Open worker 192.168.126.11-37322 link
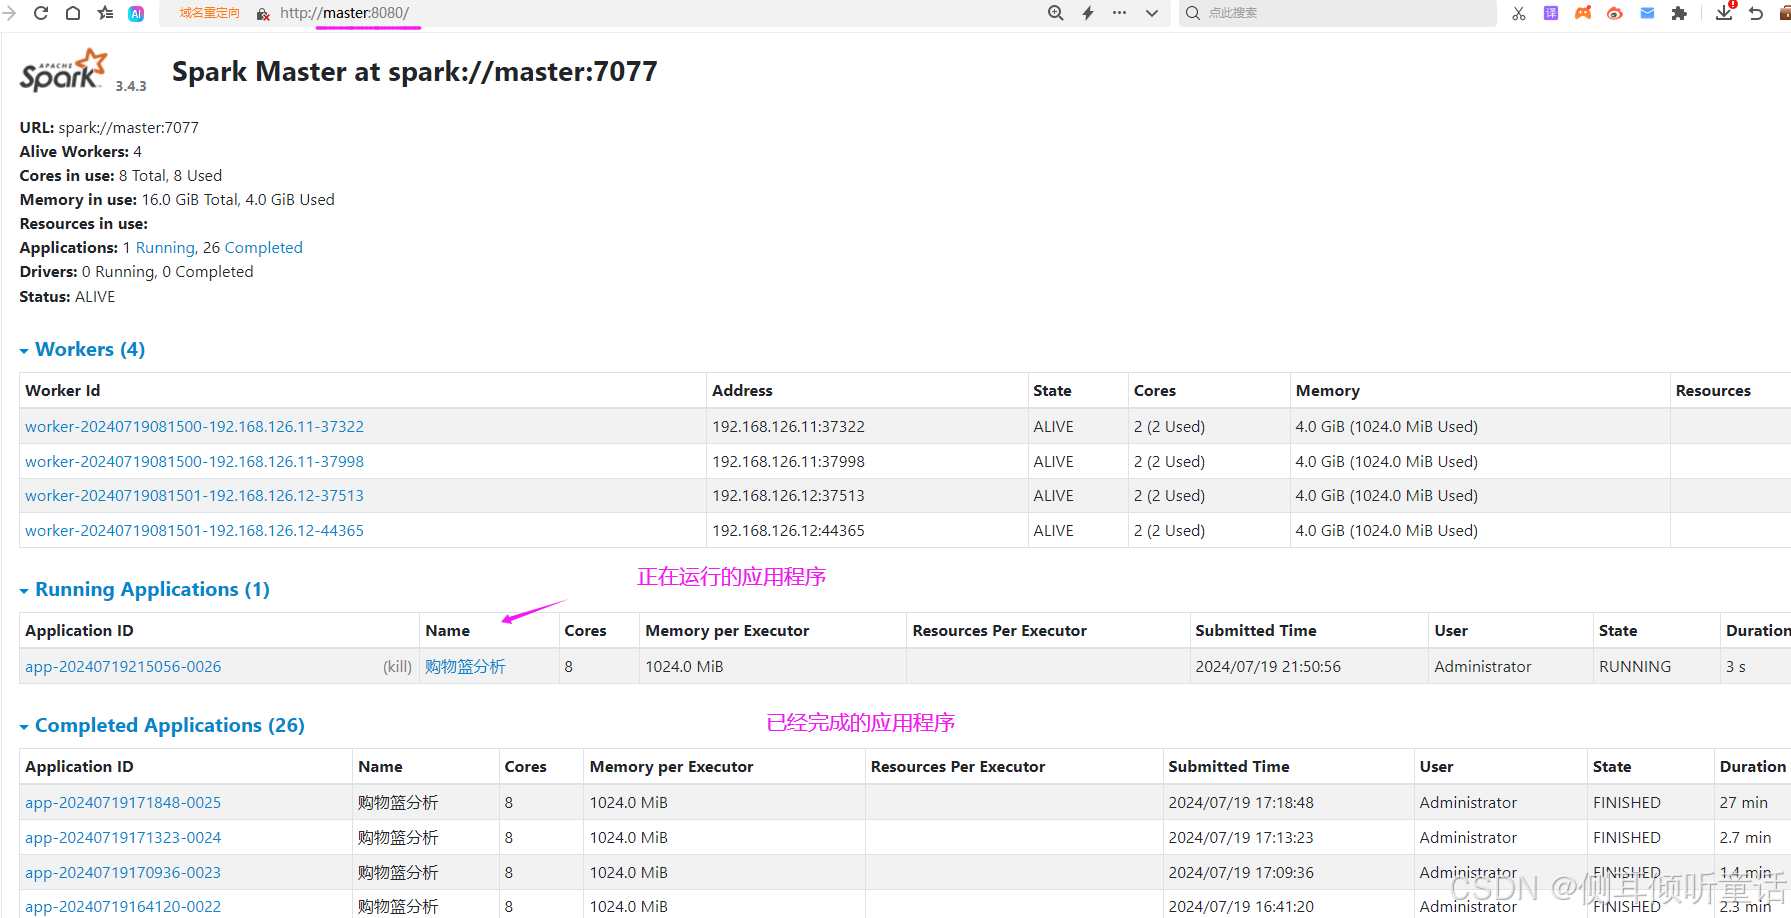This screenshot has width=1791, height=918. click(x=194, y=427)
